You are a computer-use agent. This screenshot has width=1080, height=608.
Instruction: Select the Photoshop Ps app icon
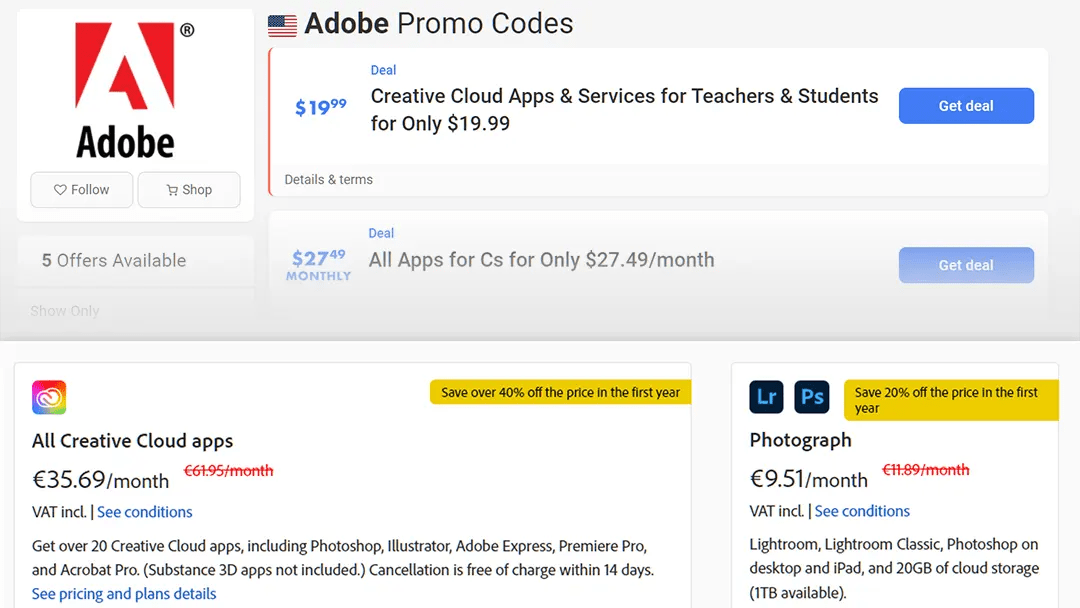click(x=812, y=397)
